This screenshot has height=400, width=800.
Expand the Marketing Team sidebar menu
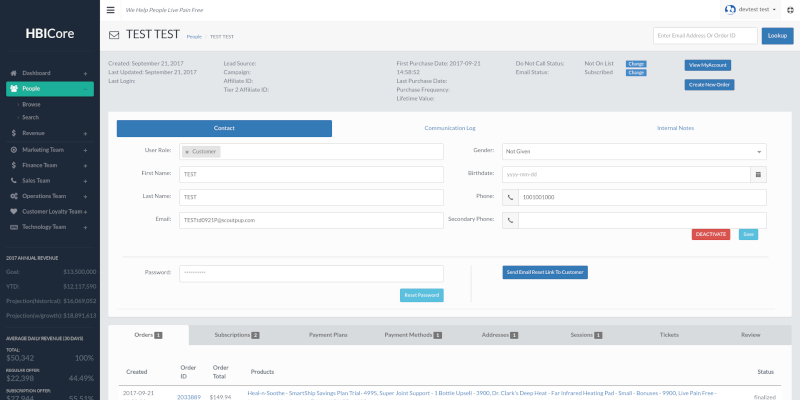point(85,150)
